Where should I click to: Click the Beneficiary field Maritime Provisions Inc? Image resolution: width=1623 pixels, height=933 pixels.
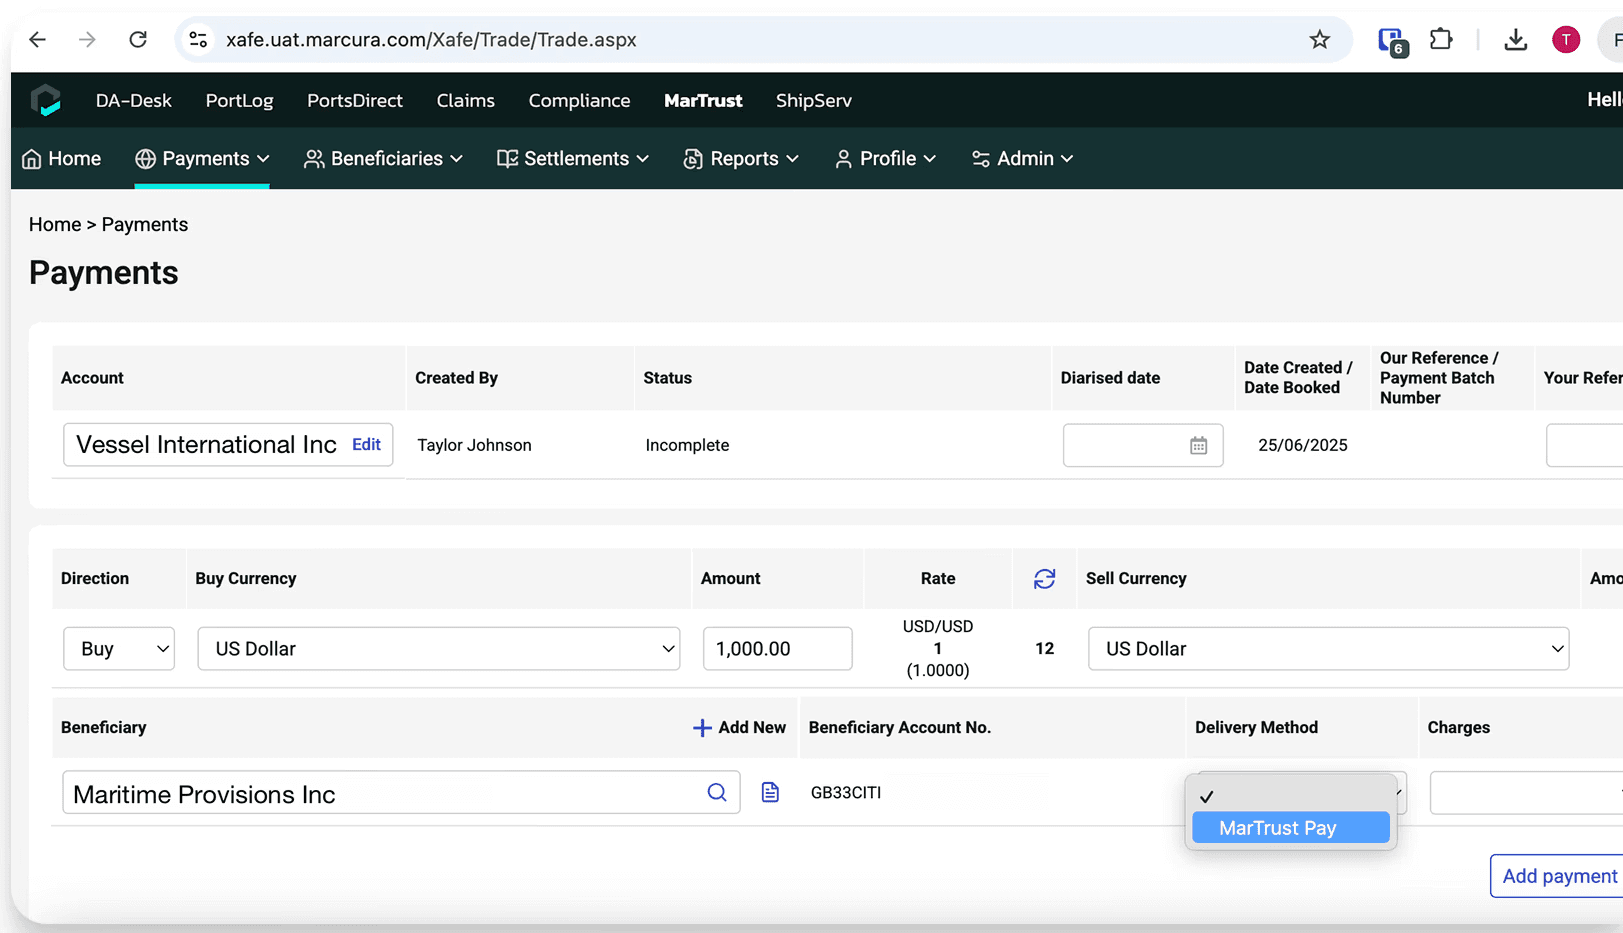tap(401, 793)
